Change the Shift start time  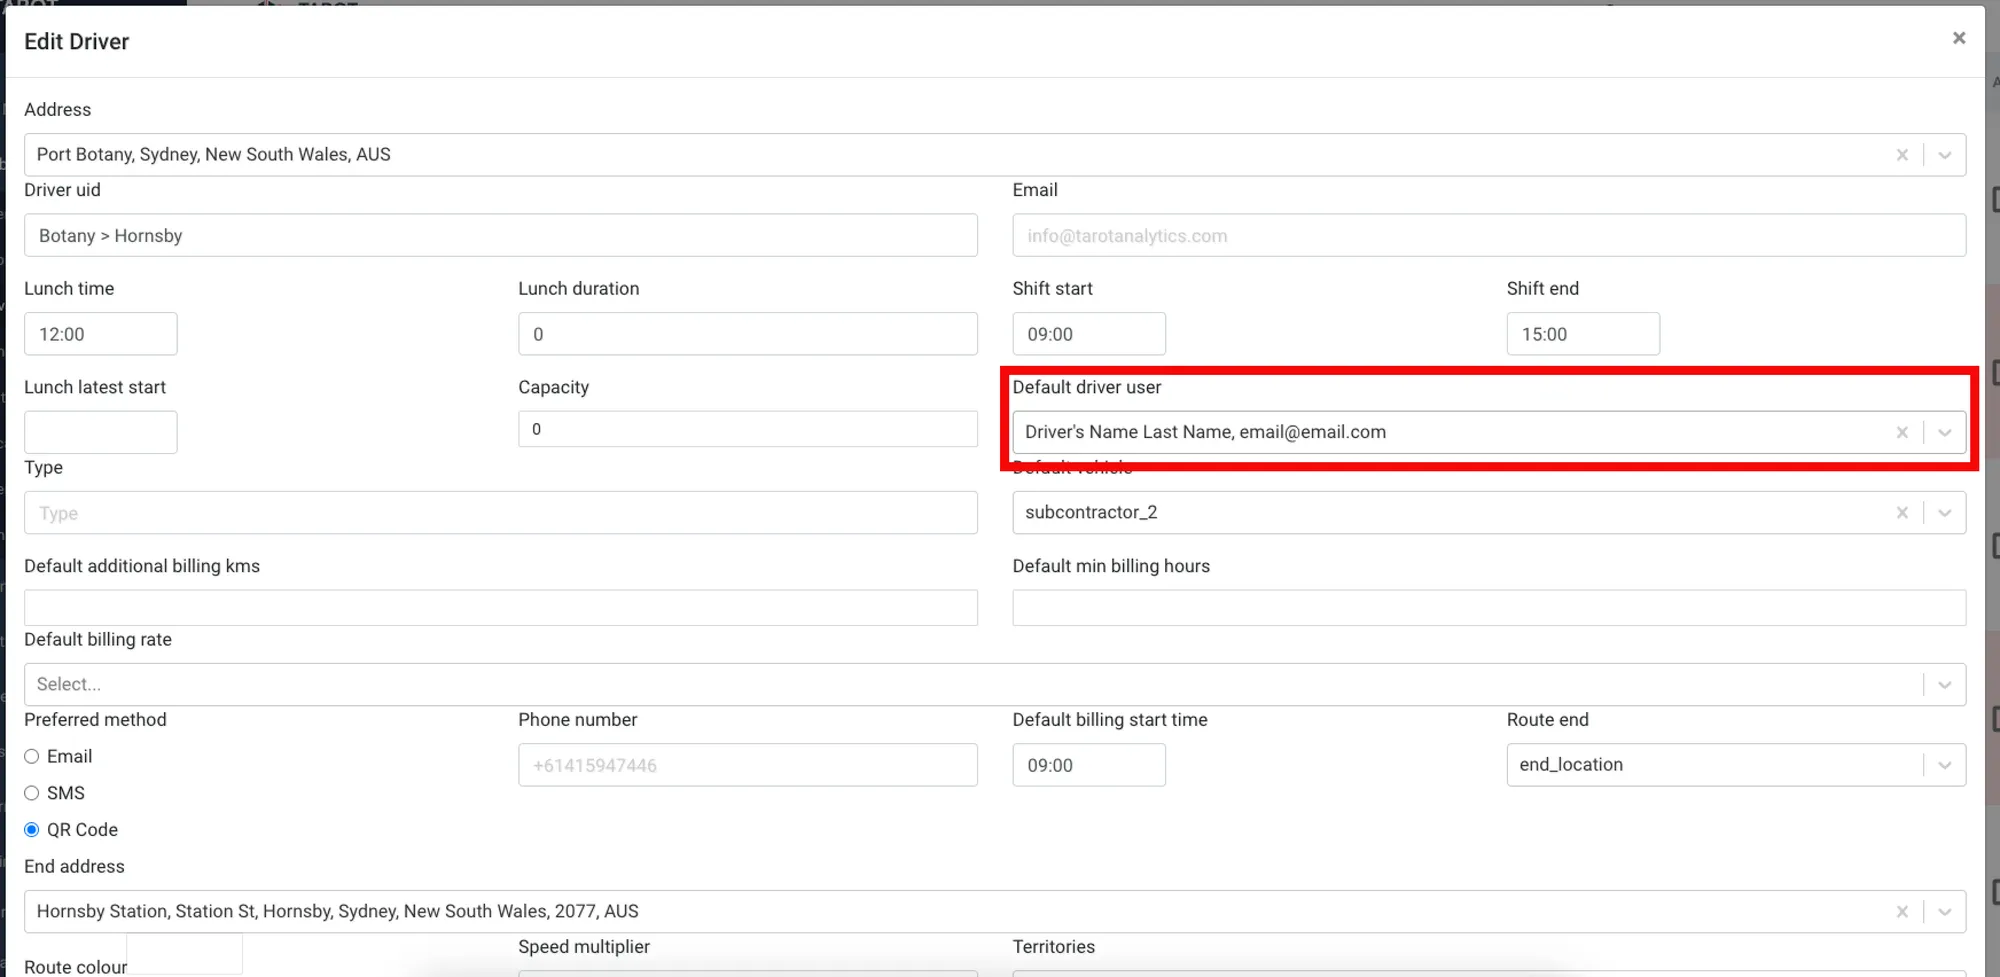1089,334
